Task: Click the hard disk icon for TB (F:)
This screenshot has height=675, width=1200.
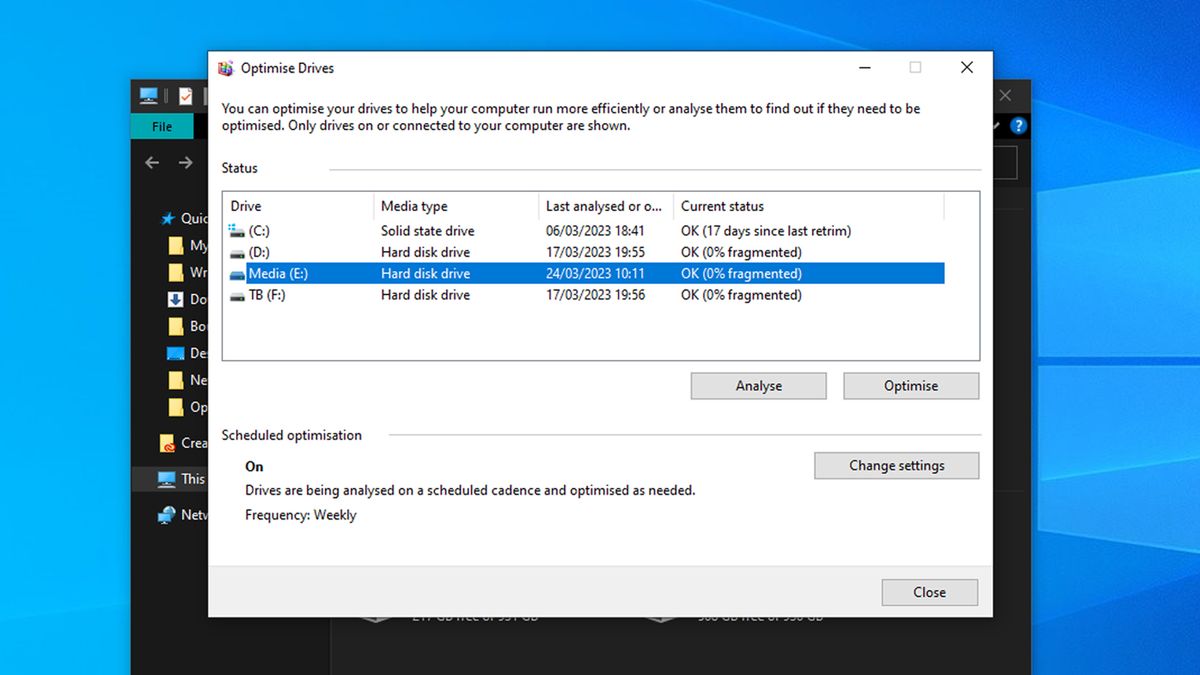Action: coord(237,294)
